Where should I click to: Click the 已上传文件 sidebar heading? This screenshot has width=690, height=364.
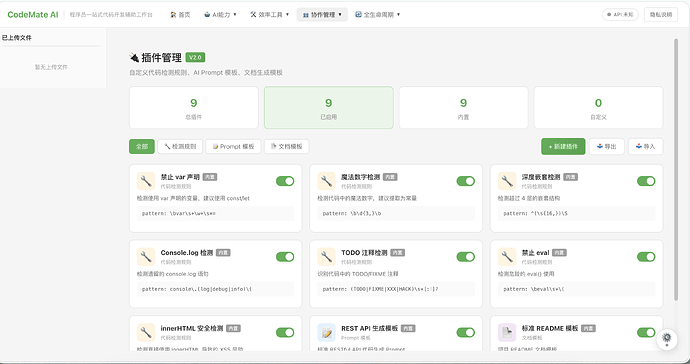click(x=17, y=38)
